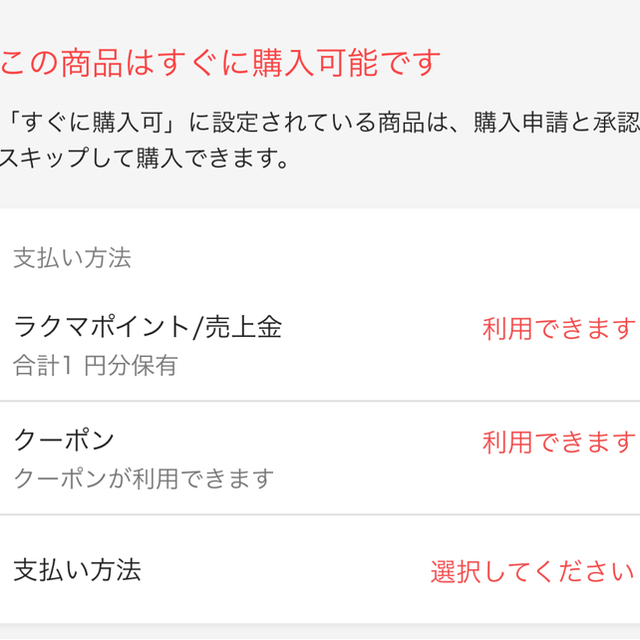Click the red heading この商品はすぐに購入可能です
The height and width of the screenshot is (640, 640).
(x=220, y=63)
